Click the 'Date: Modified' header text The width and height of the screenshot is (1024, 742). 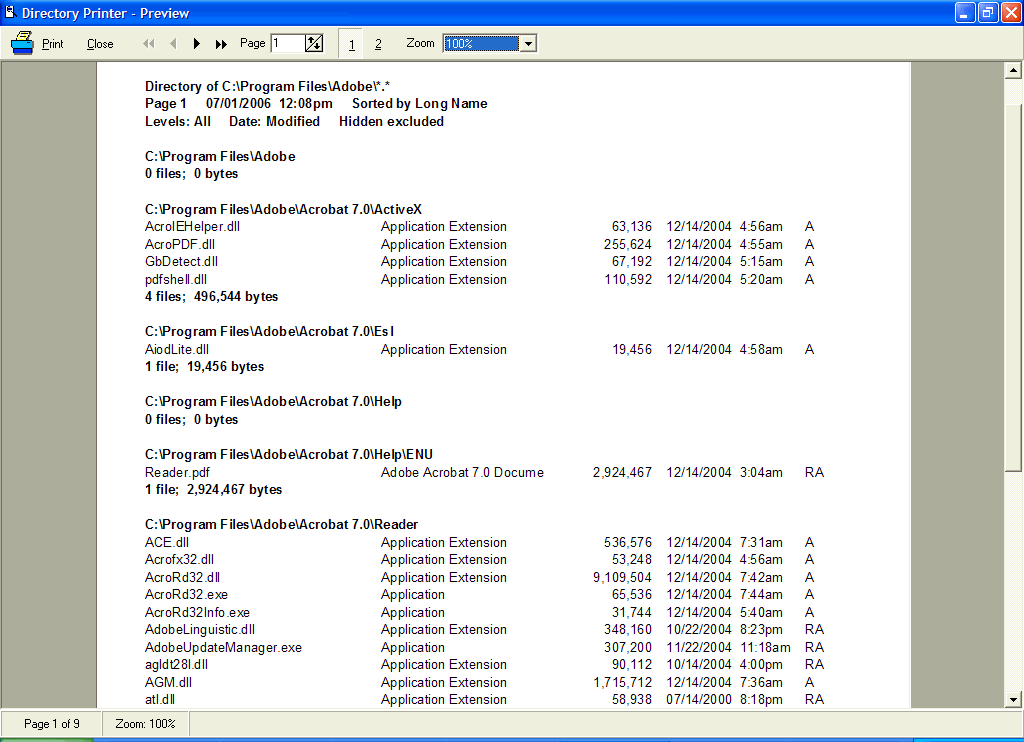[275, 121]
